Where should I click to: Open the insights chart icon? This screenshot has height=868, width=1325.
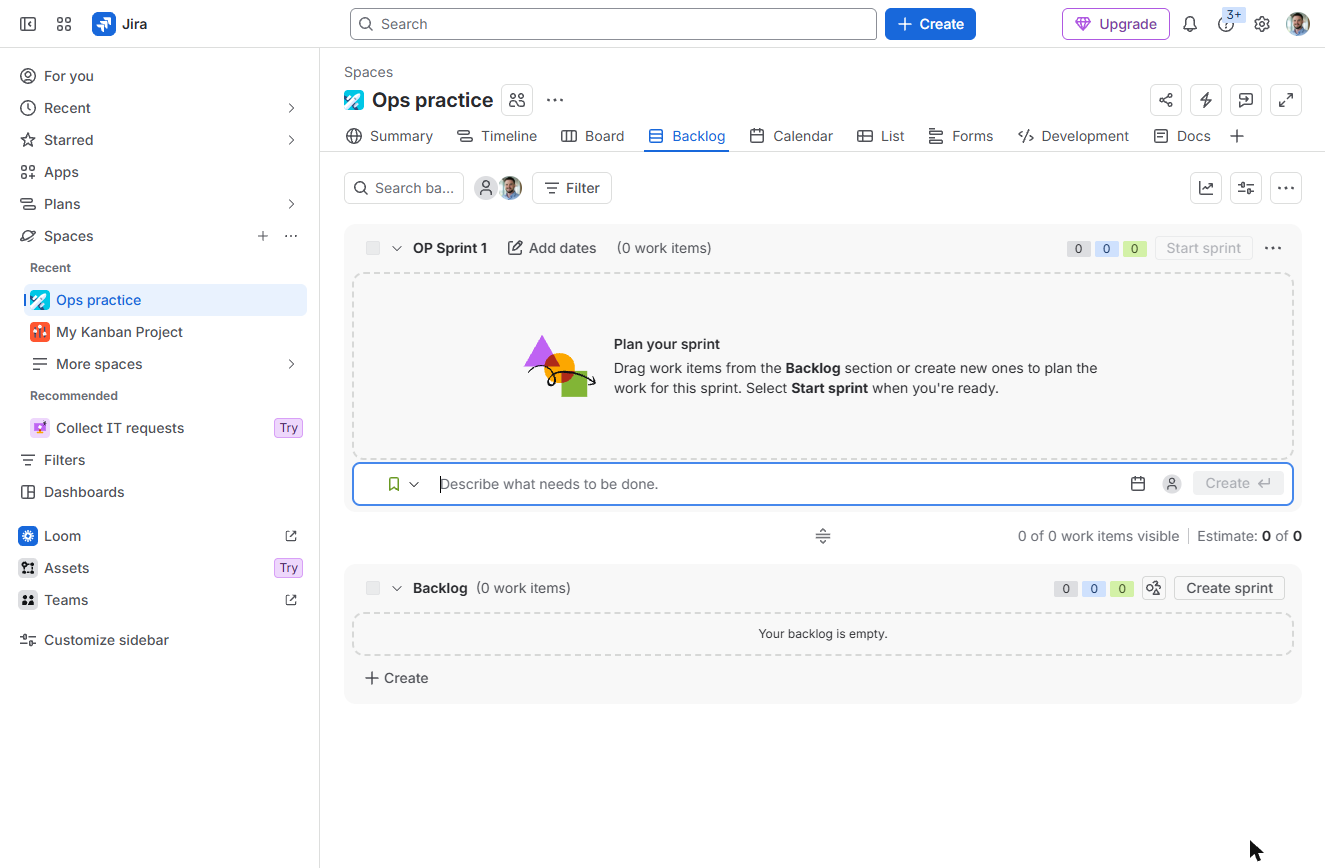click(1206, 188)
